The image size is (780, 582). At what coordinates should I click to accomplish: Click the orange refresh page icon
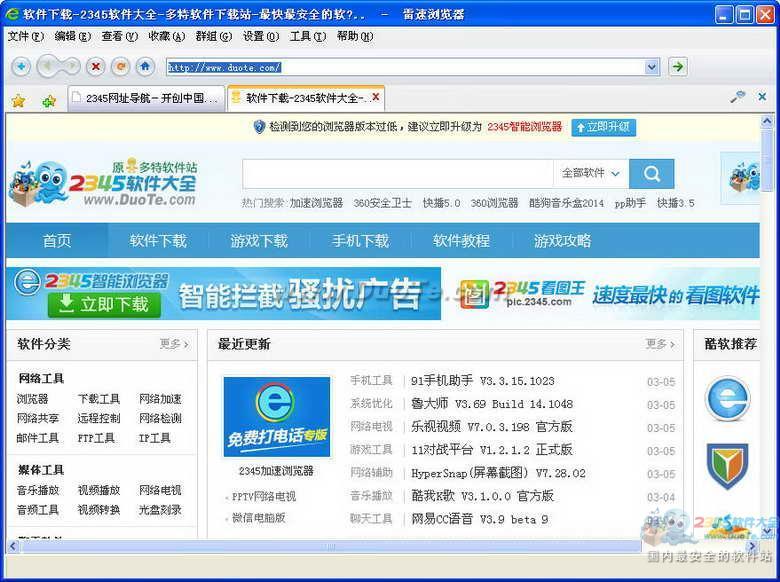click(x=120, y=66)
